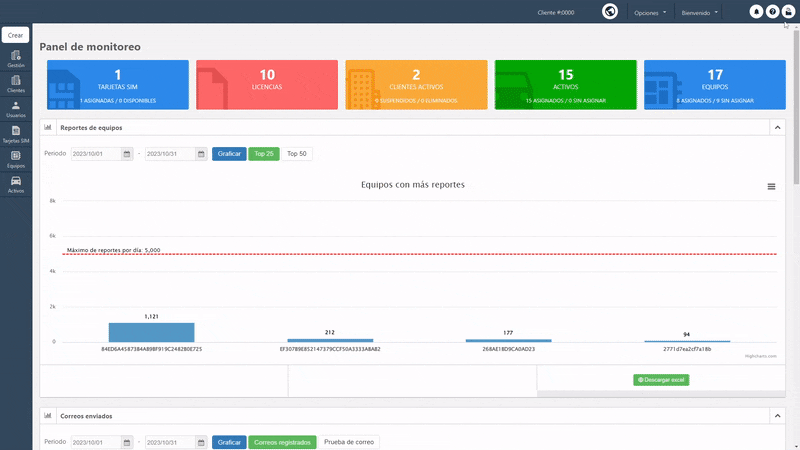Open calendar for Correos start date
800x450 pixels.
point(127,442)
